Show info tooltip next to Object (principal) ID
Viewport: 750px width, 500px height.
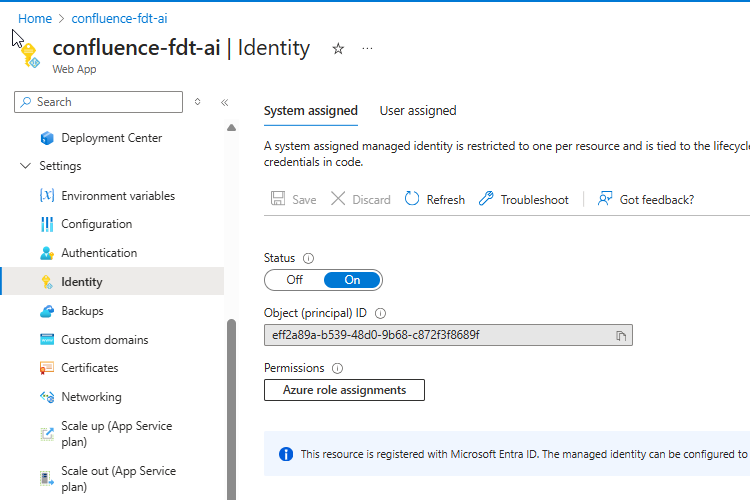pyautogui.click(x=380, y=313)
